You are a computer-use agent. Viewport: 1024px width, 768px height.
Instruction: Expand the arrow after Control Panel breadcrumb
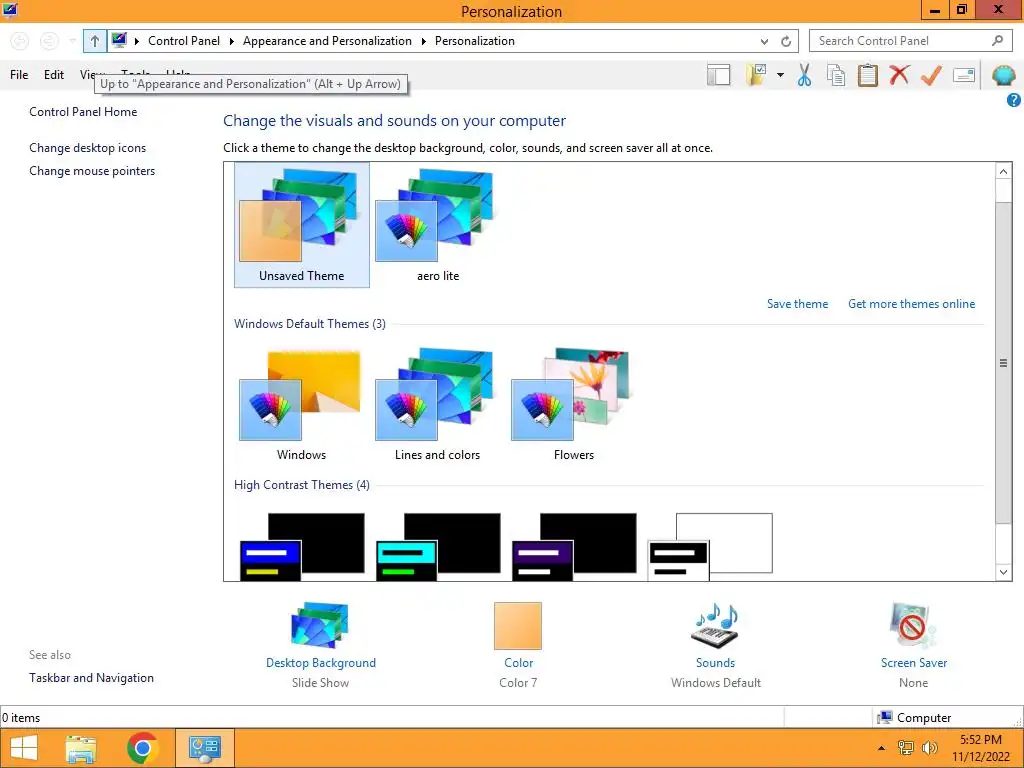[231, 41]
